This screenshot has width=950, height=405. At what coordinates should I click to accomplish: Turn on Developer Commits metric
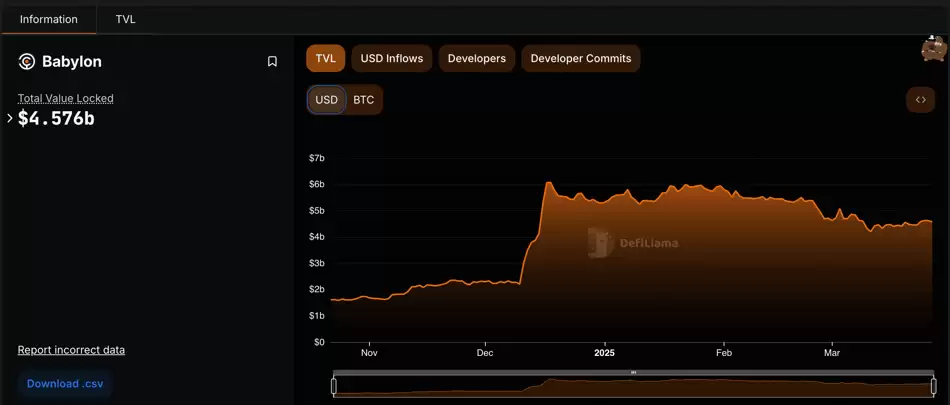click(x=580, y=58)
